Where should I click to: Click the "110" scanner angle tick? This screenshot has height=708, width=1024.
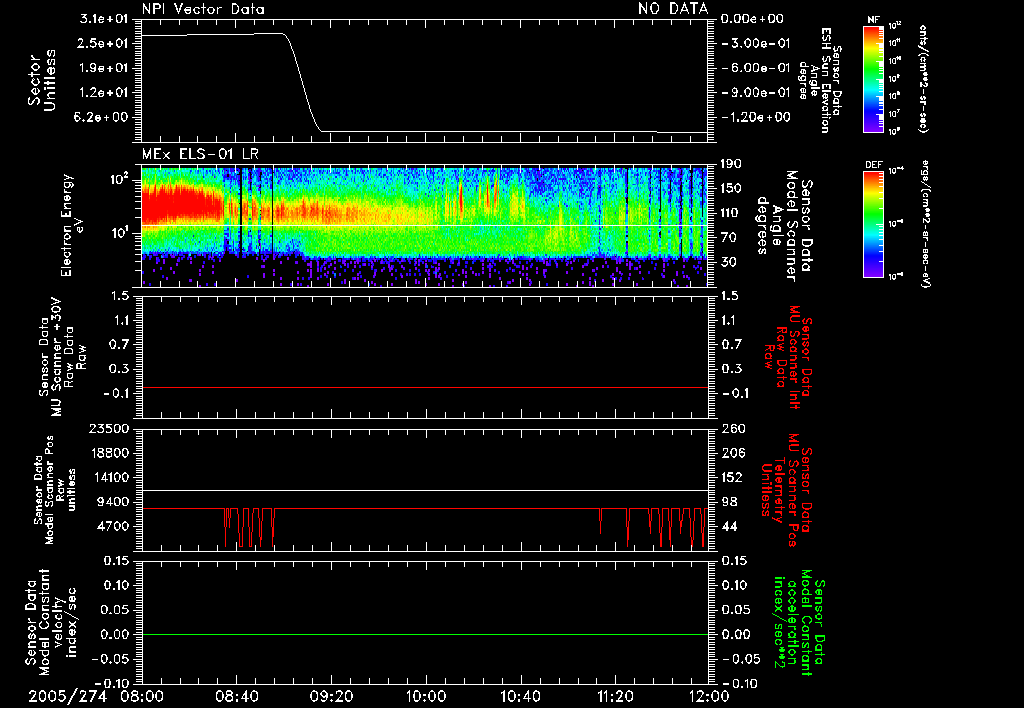(x=731, y=213)
